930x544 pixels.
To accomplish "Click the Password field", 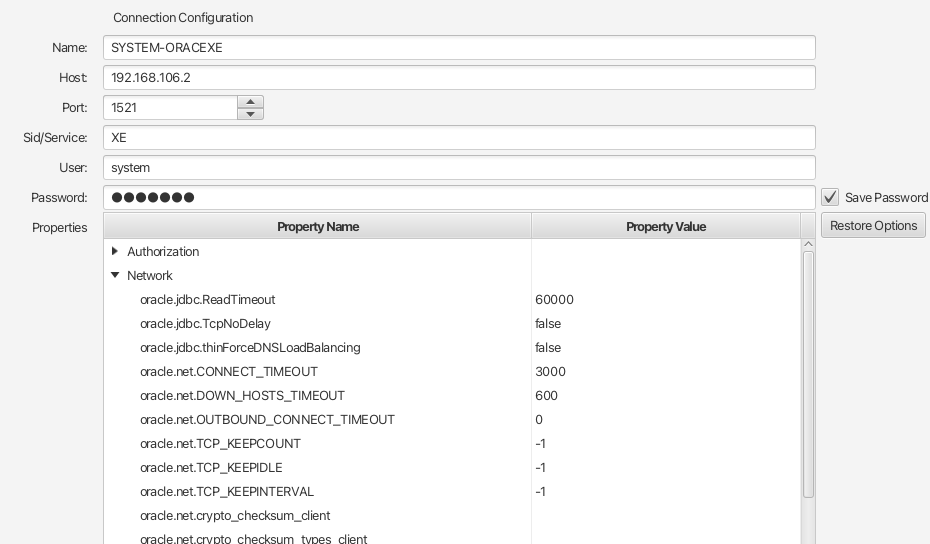I will coord(459,198).
